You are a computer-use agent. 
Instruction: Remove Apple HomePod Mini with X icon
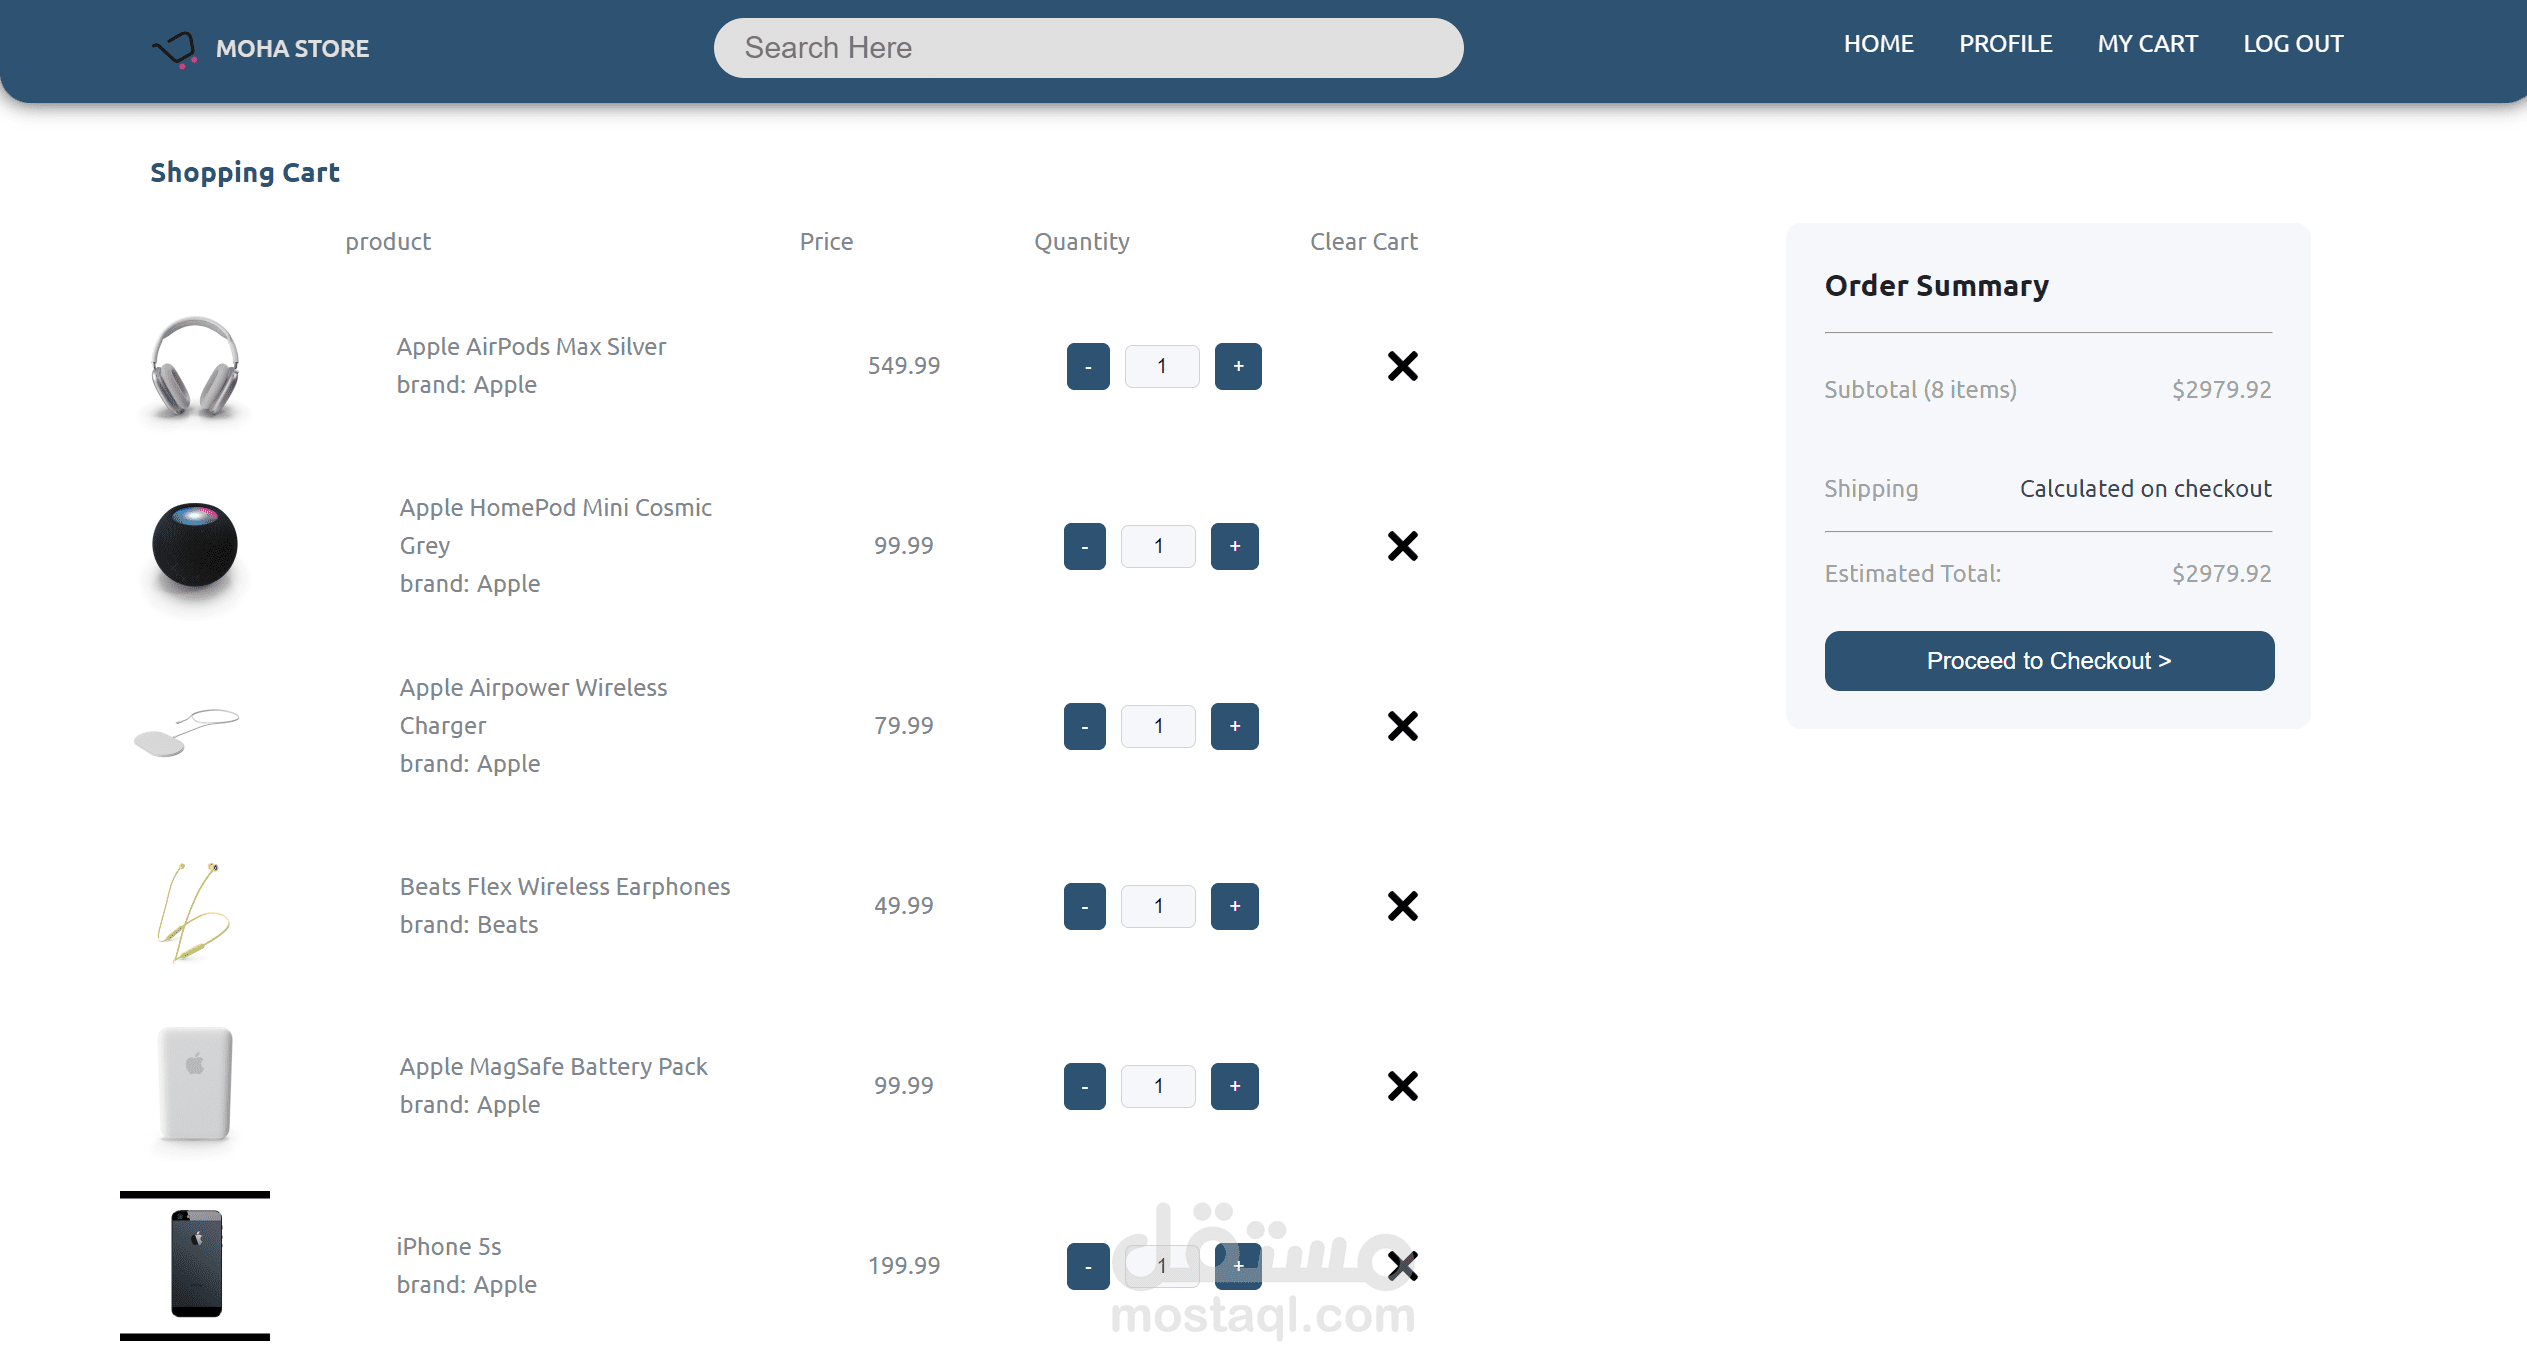point(1402,546)
